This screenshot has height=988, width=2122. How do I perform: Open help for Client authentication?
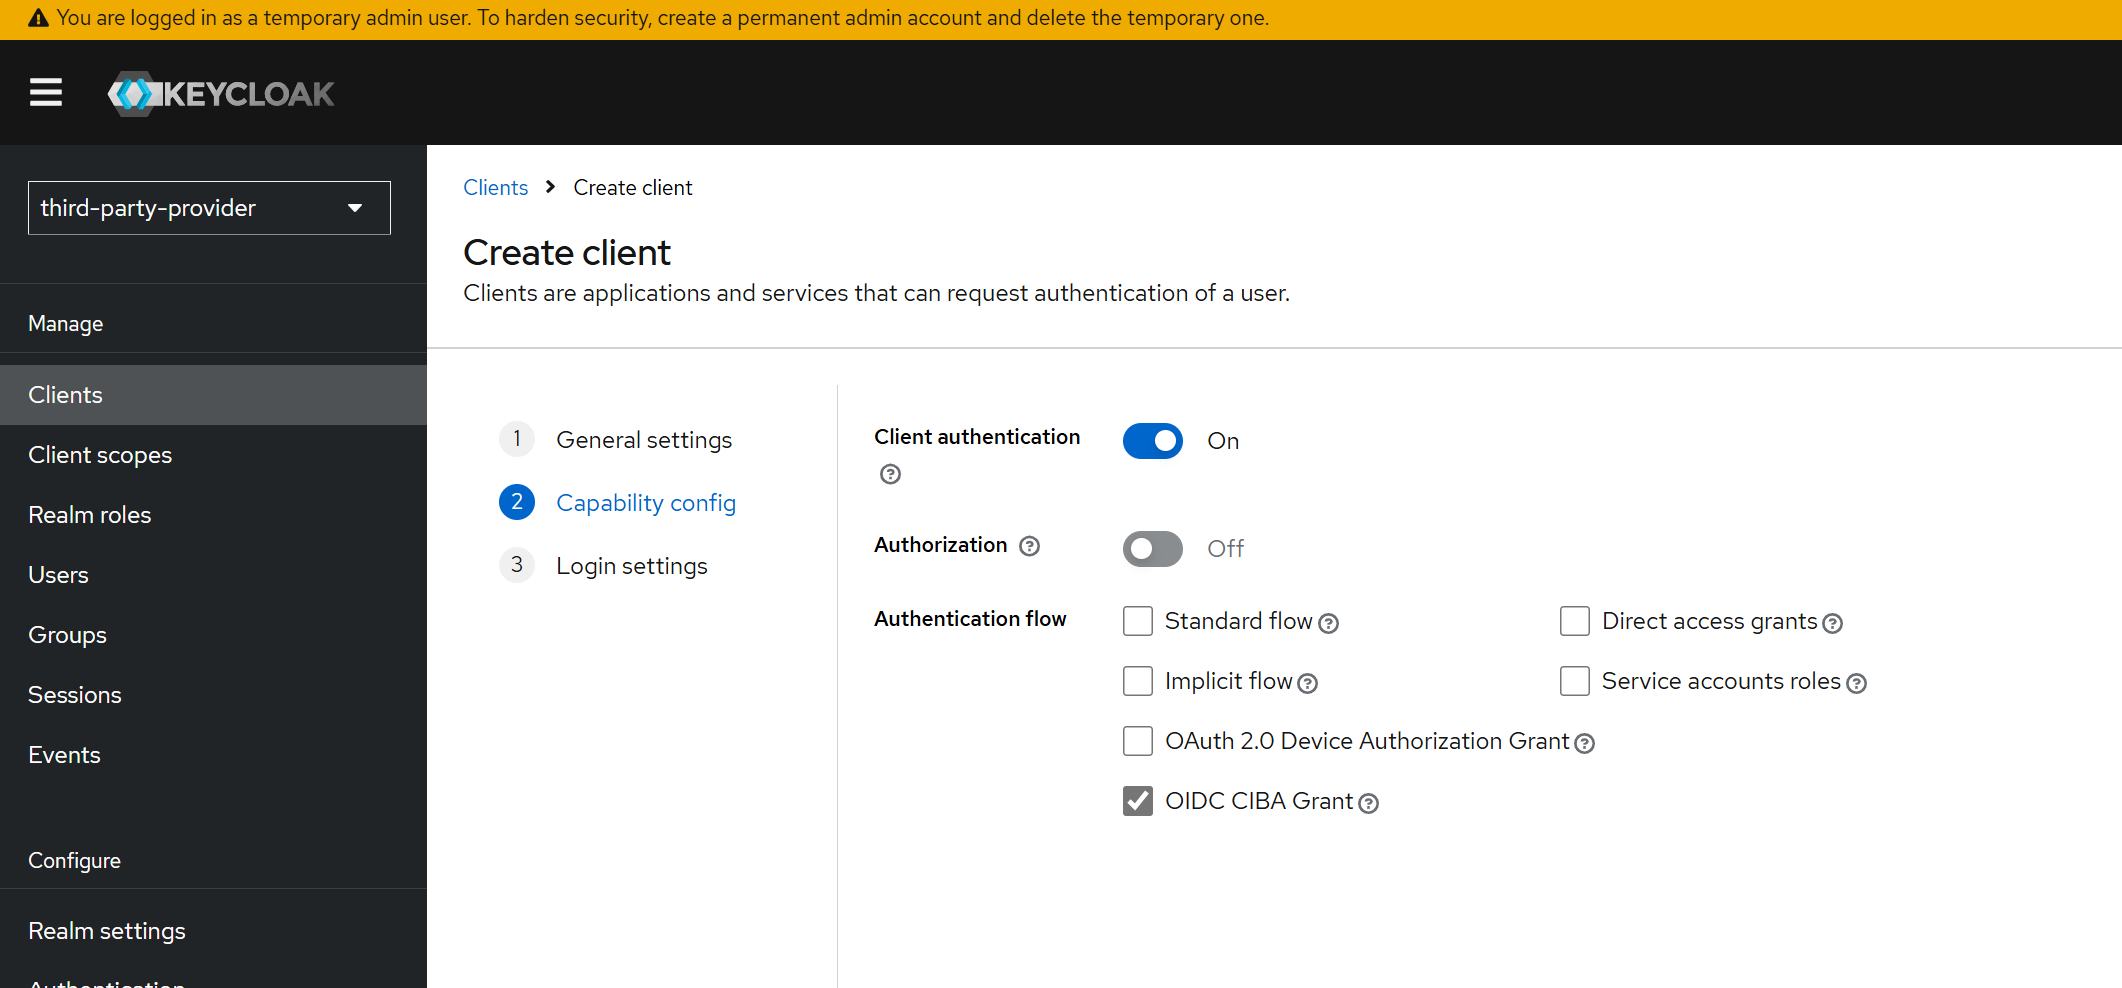pos(890,474)
